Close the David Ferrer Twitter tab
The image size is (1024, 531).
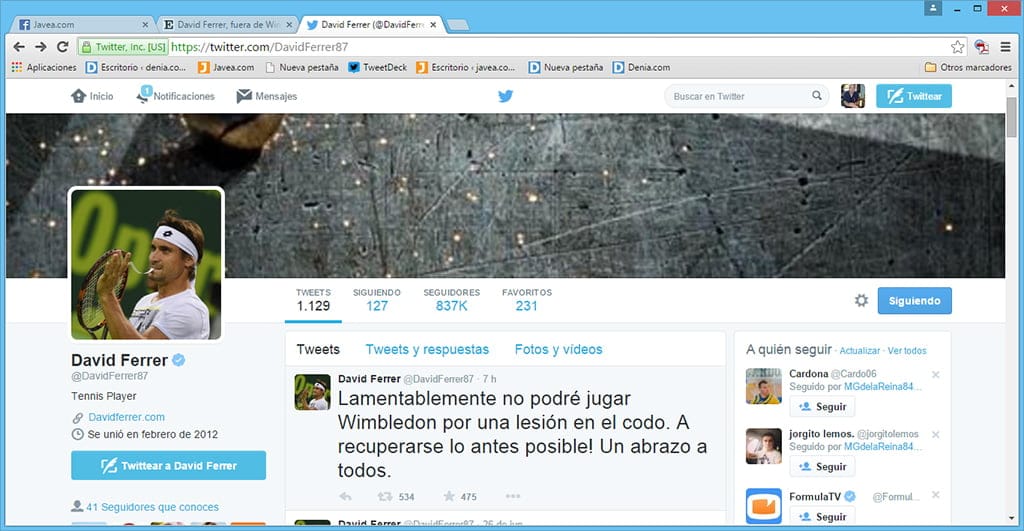(x=433, y=25)
